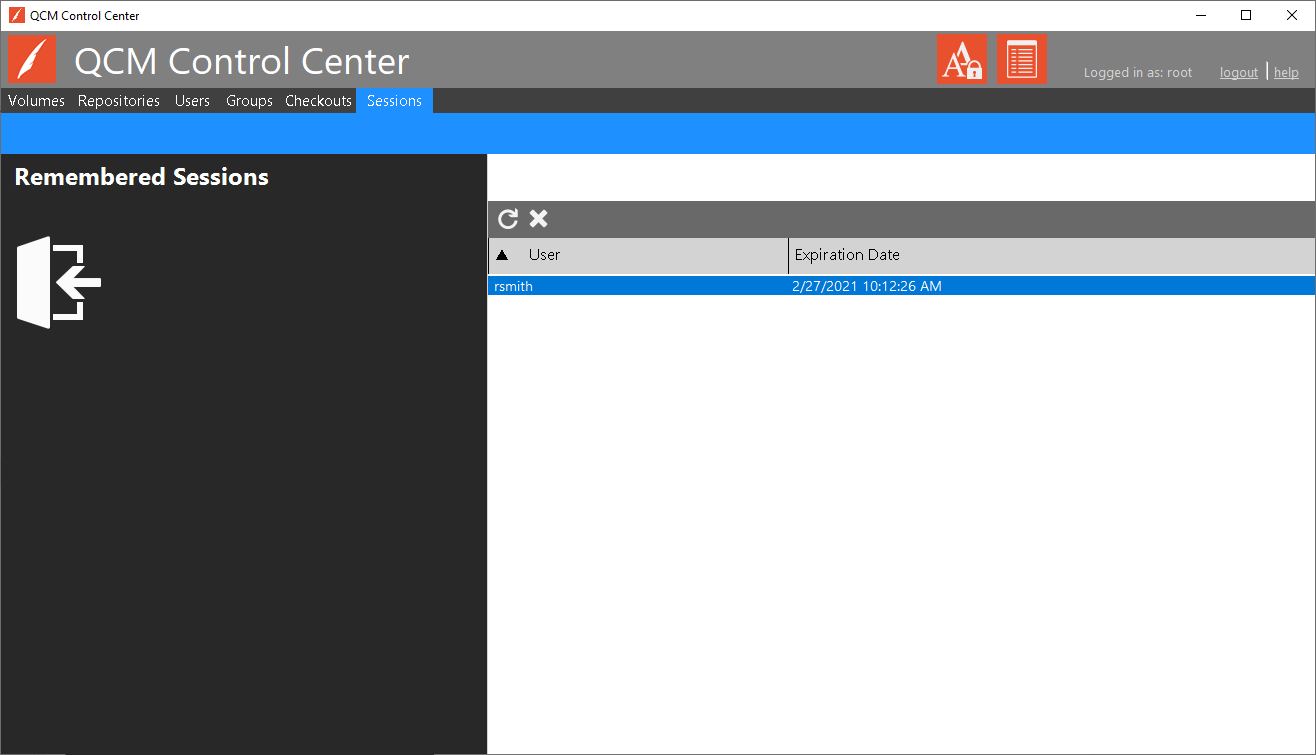Select the Sessions tab
1316x755 pixels.
[394, 101]
